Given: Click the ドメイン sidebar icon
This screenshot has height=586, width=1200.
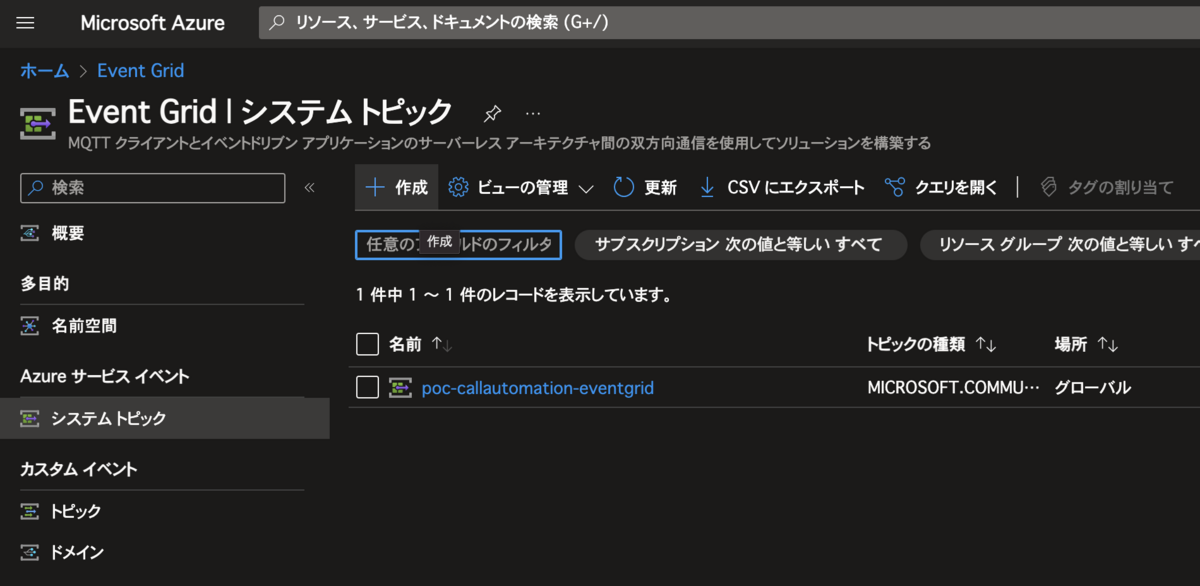Looking at the screenshot, I should [x=30, y=552].
